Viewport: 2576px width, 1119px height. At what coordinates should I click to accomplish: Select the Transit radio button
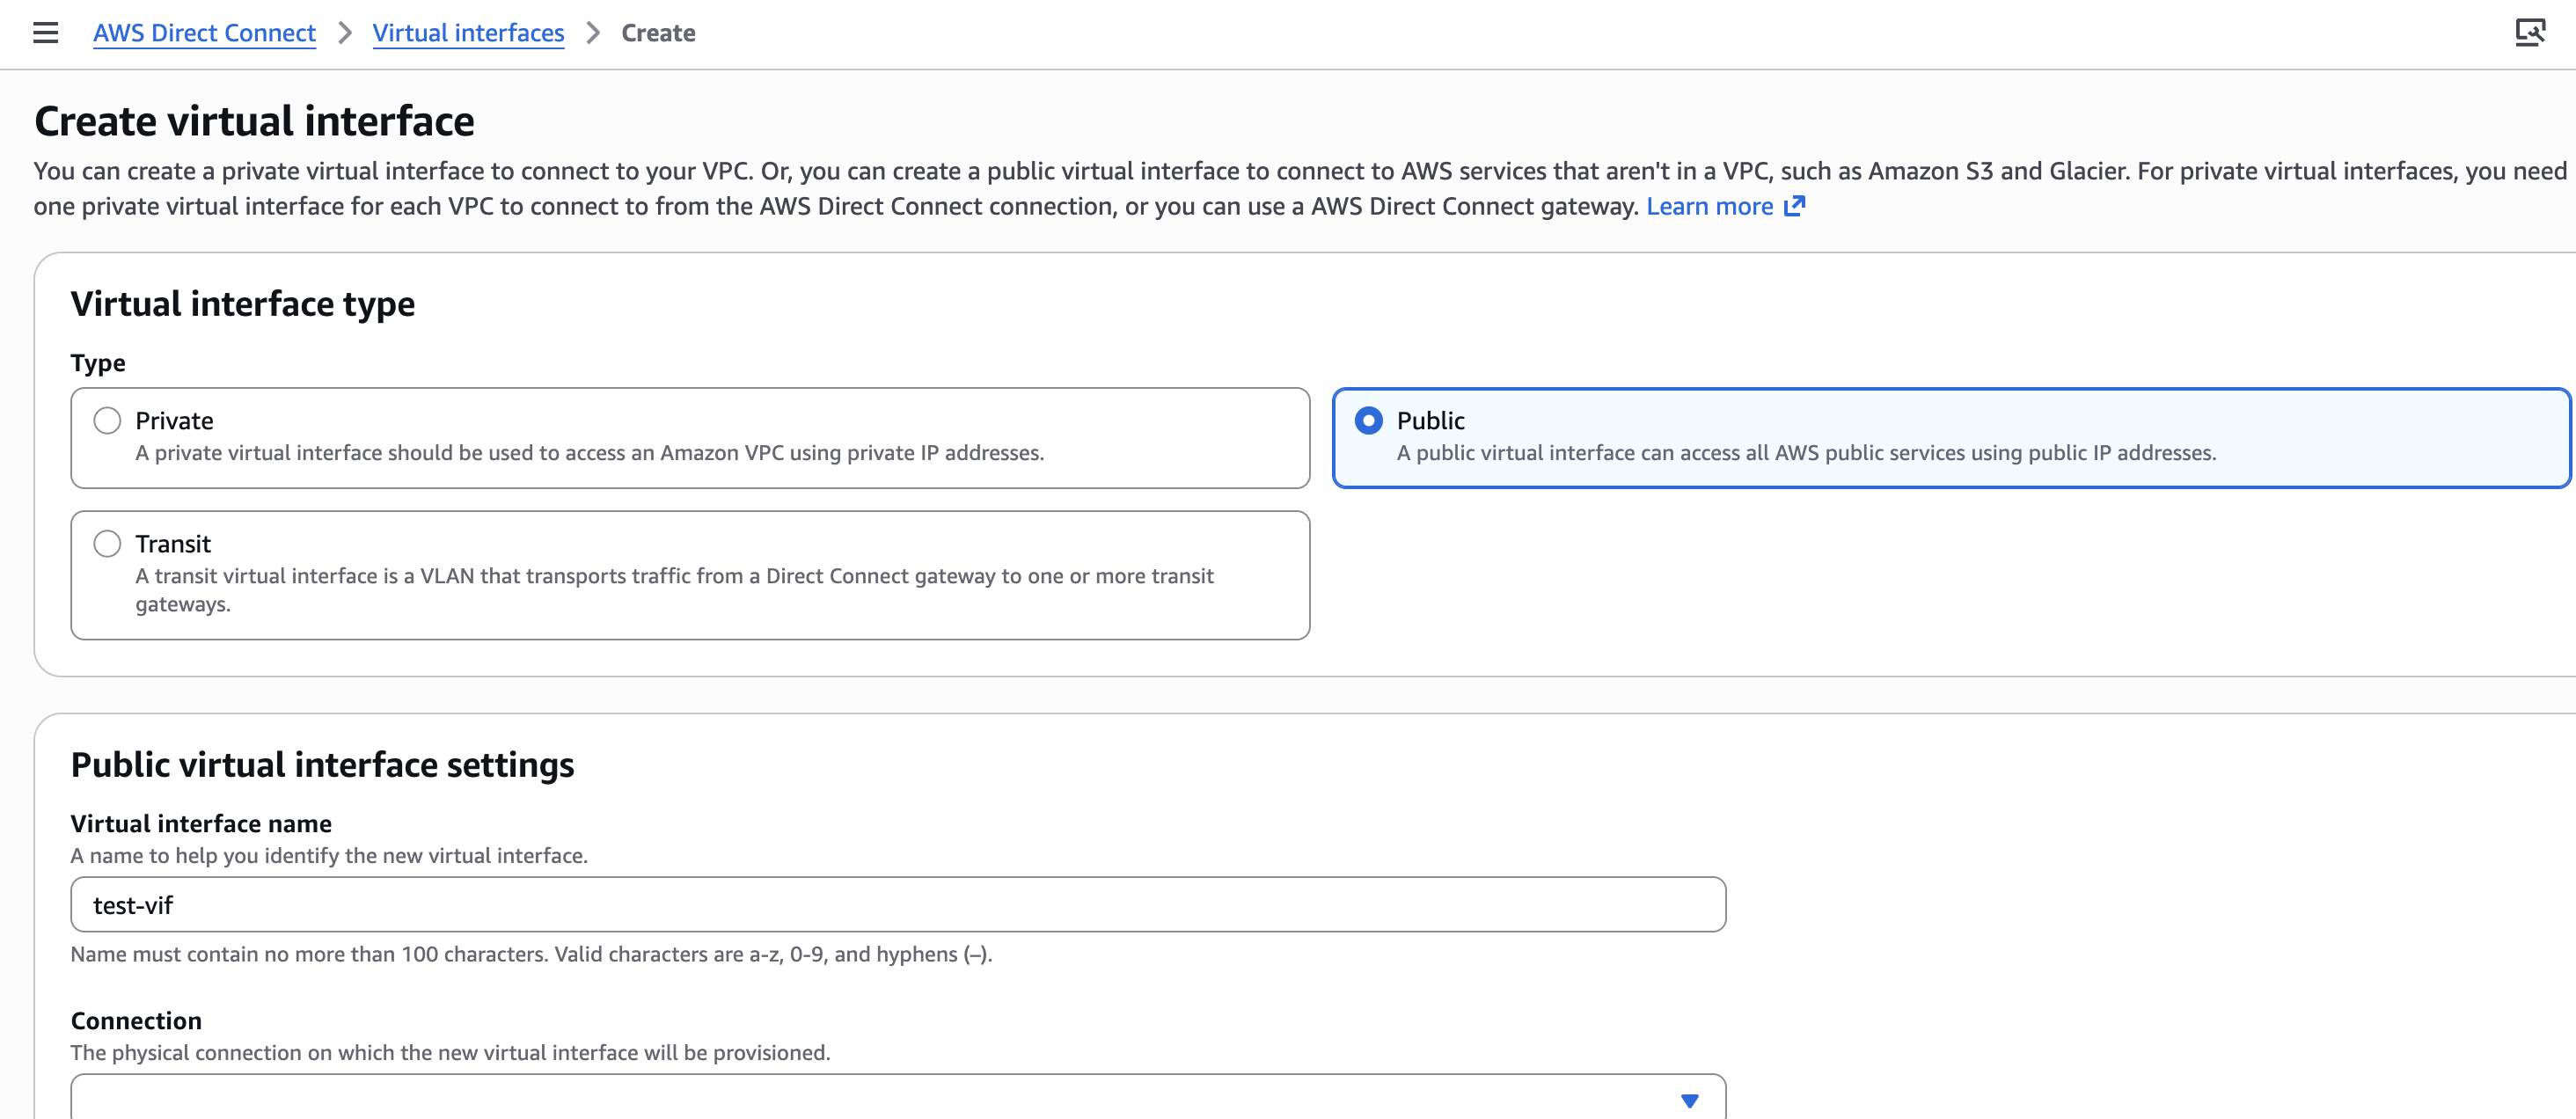tap(107, 543)
